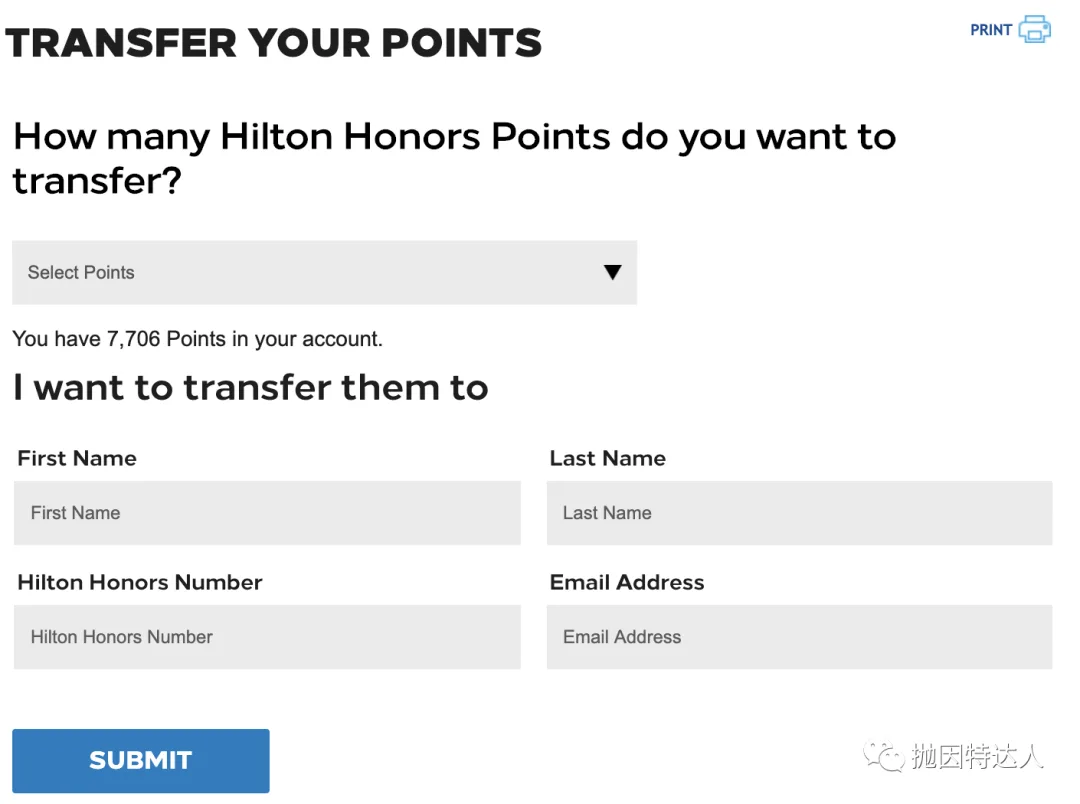Open the Select Points dropdown
Viewport: 1080px width, 804px height.
click(x=324, y=272)
